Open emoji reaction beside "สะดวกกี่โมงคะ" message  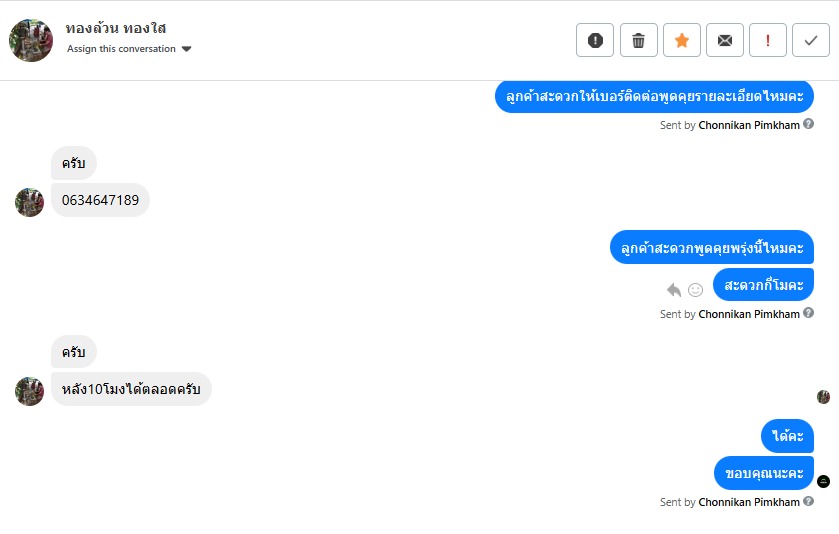click(695, 290)
